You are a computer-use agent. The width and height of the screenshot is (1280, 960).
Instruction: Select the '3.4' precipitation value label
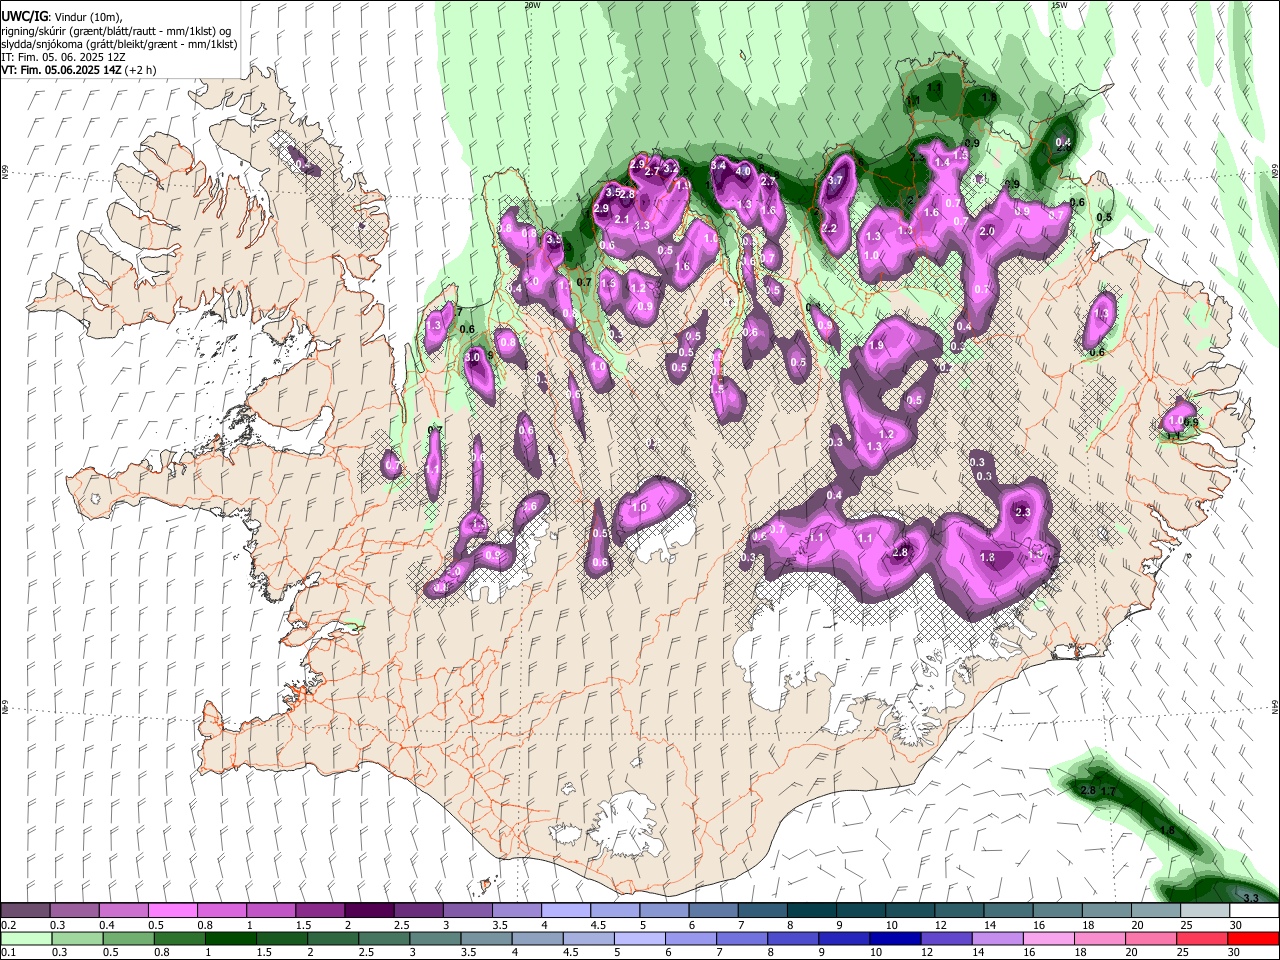tap(718, 165)
